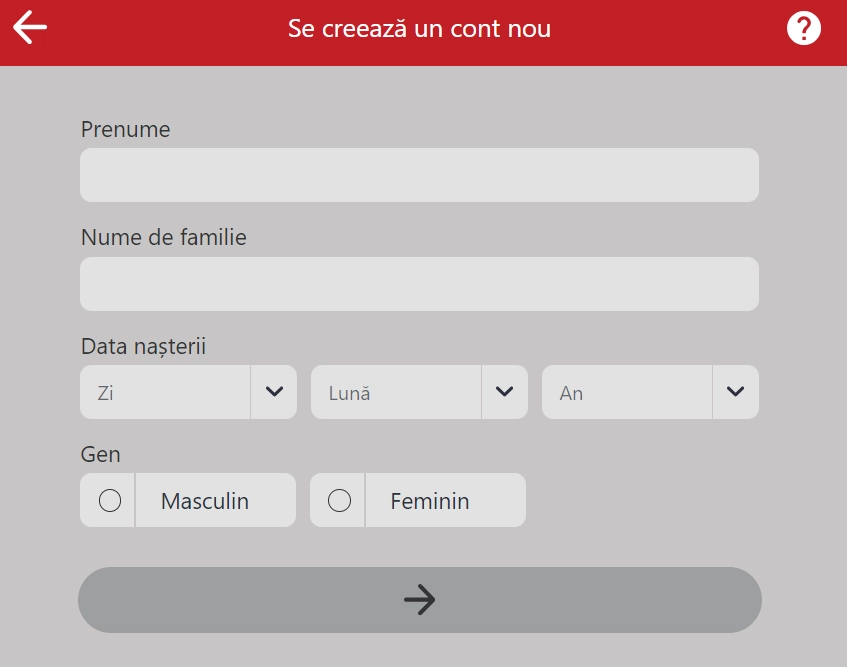This screenshot has height=667, width=847.
Task: Open the Zi day dropdown
Action: click(x=165, y=392)
